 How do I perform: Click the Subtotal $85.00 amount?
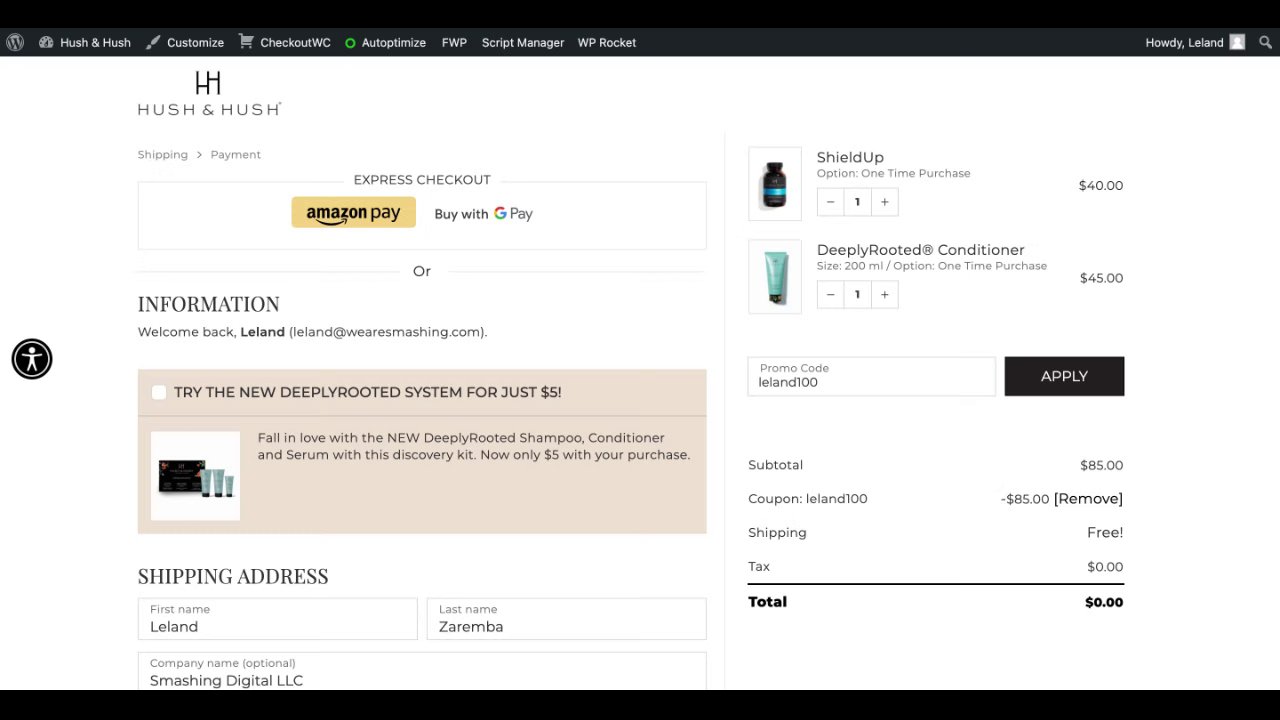[x=1101, y=465]
